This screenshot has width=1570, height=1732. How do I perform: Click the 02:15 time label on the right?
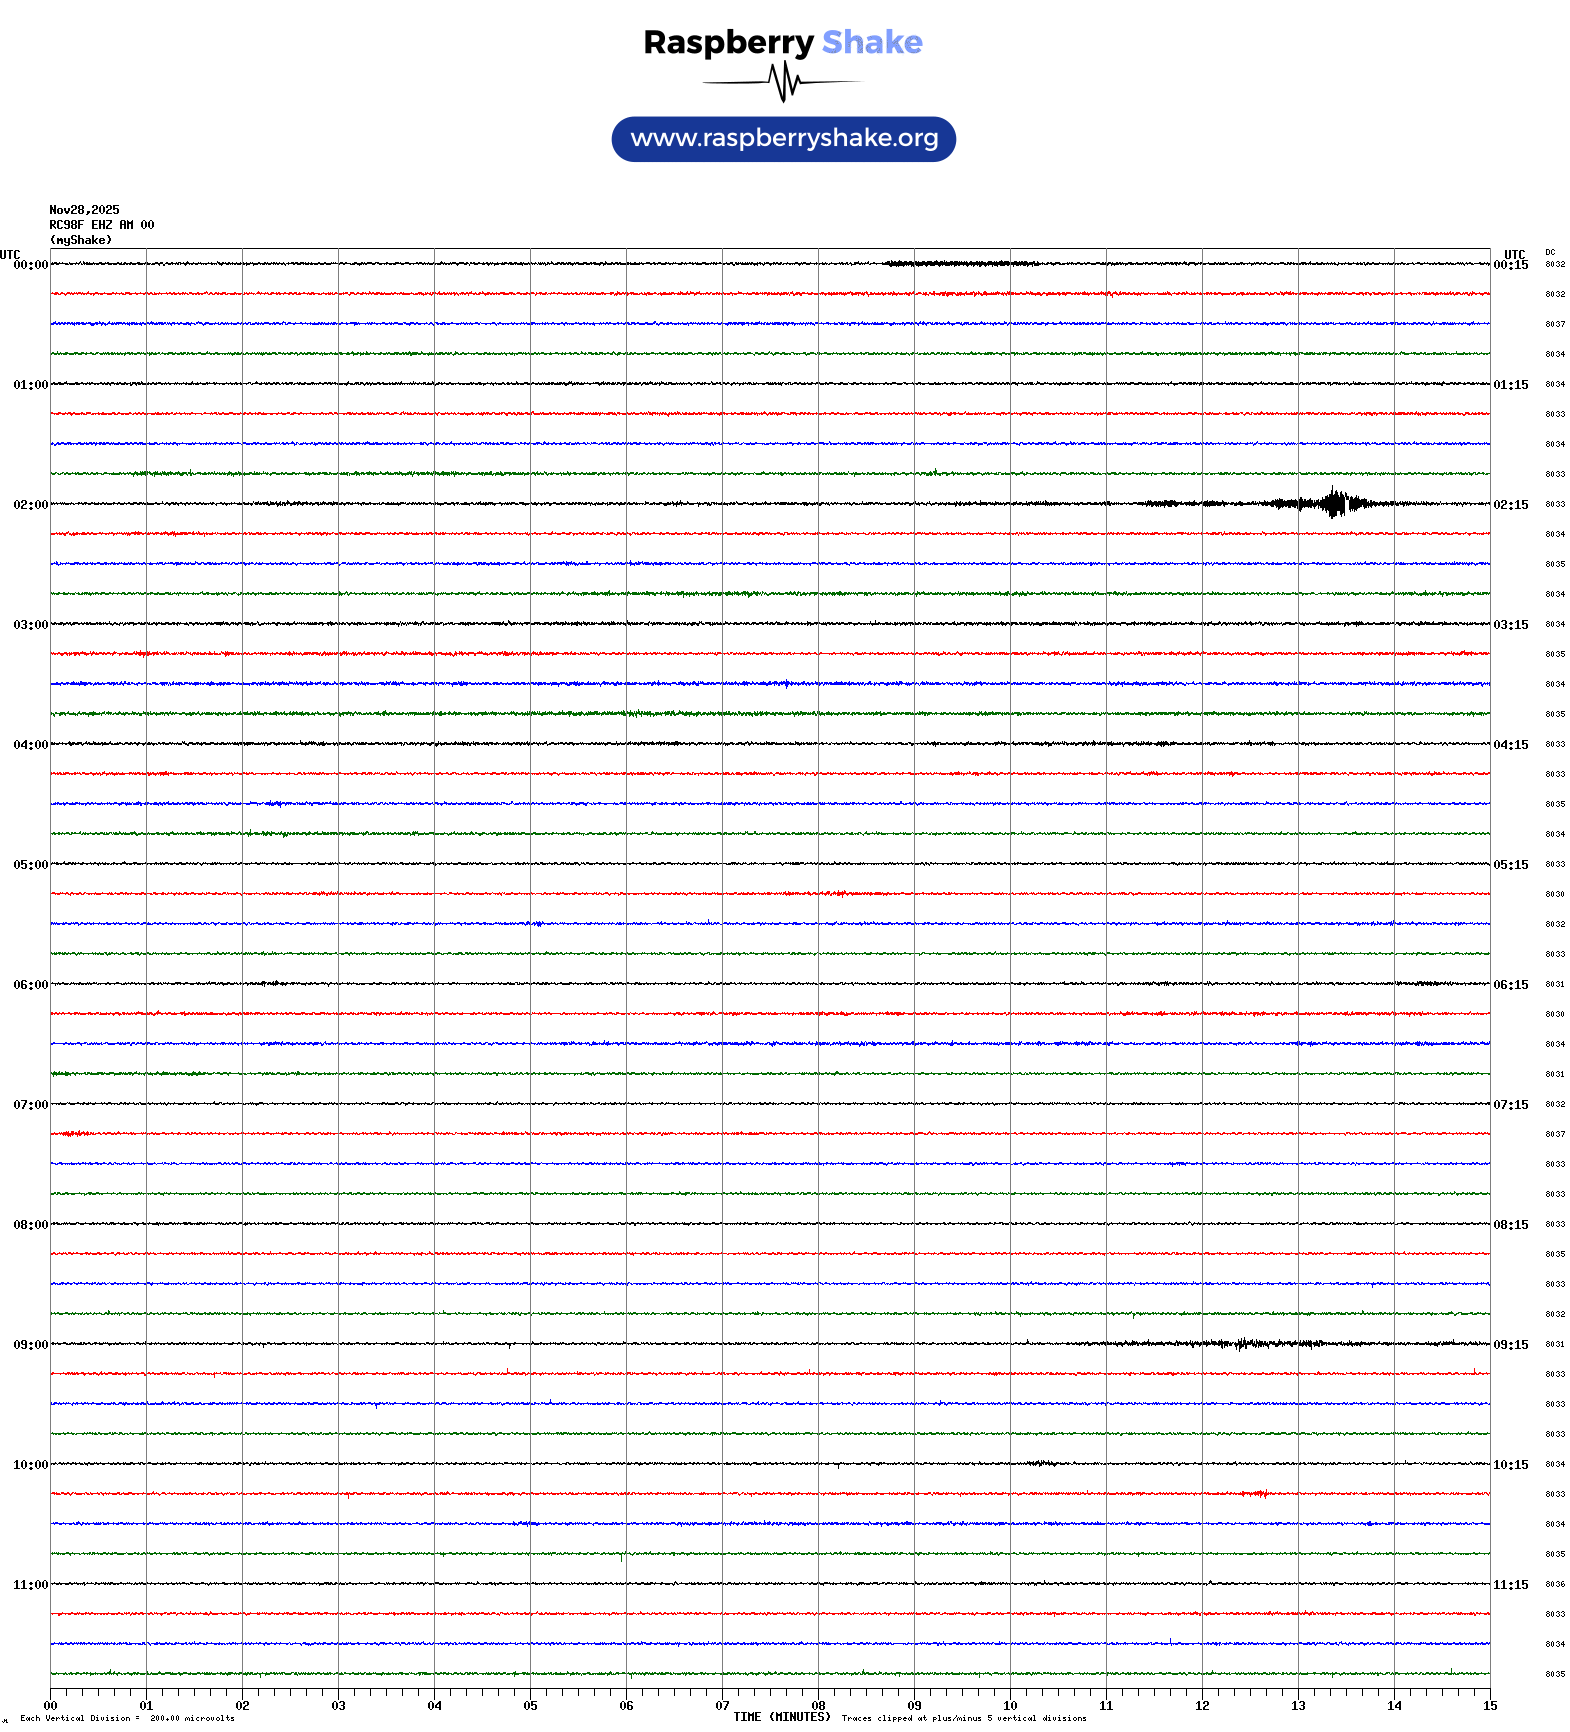(1510, 505)
